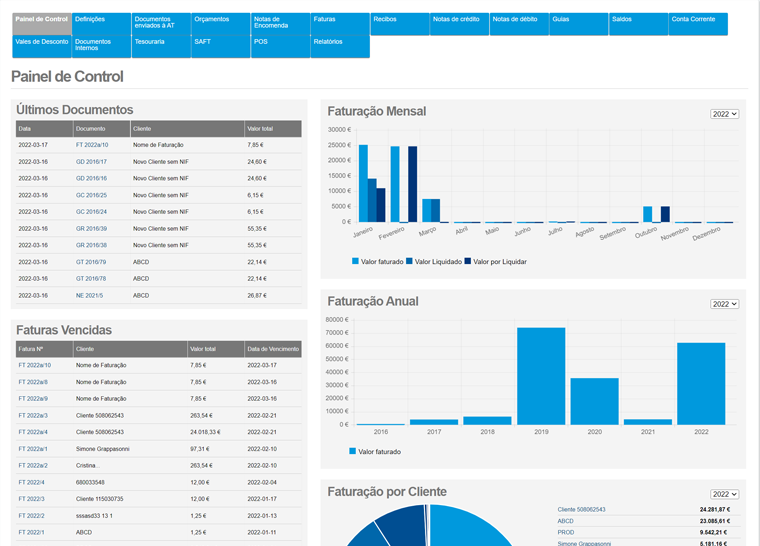Open the Faturas tab
The image size is (760, 546).
pos(340,24)
